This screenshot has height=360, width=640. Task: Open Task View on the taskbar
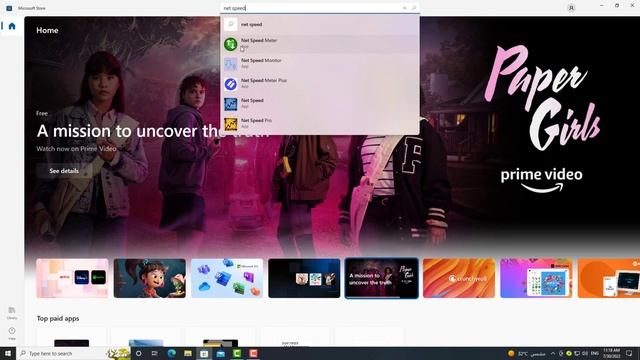(155, 353)
